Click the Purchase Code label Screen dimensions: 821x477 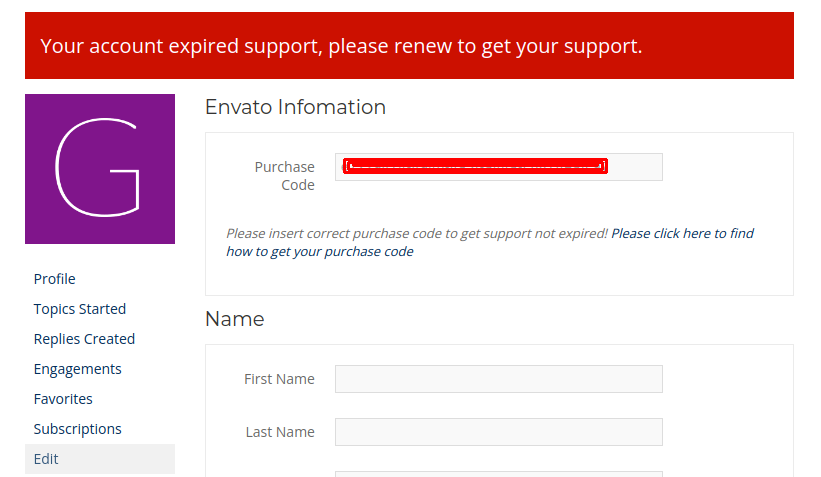(x=284, y=176)
